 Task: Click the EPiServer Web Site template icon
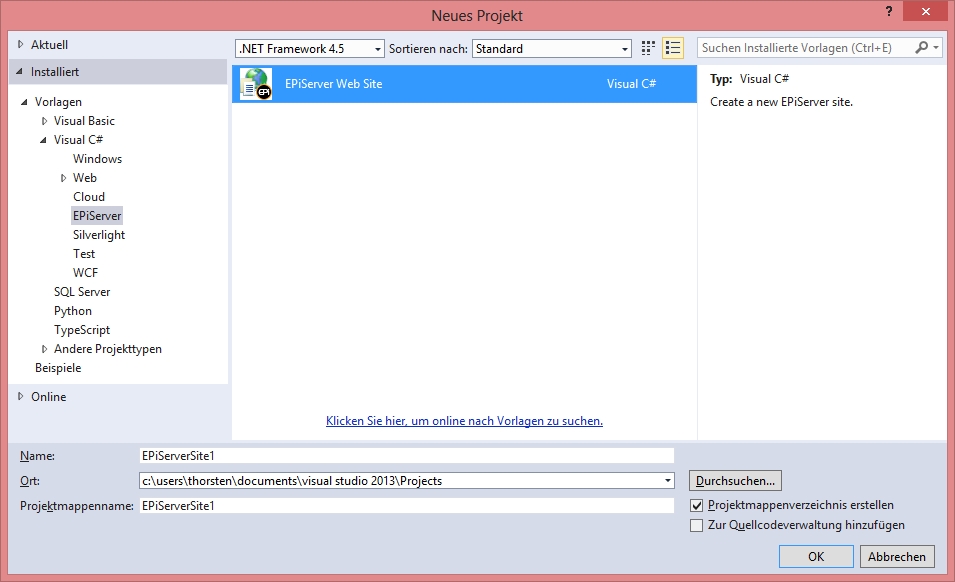click(256, 84)
